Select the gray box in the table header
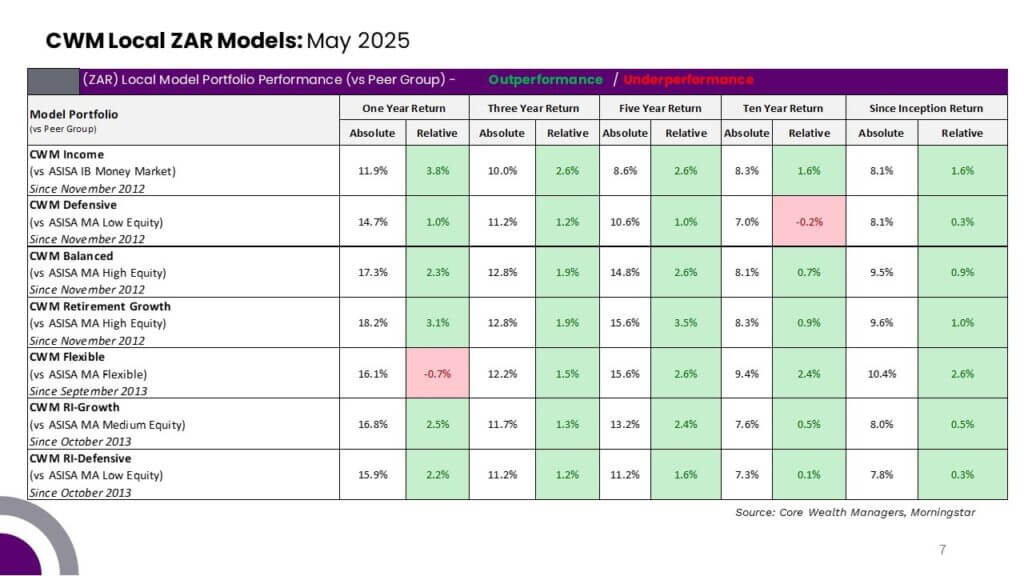 pos(53,81)
